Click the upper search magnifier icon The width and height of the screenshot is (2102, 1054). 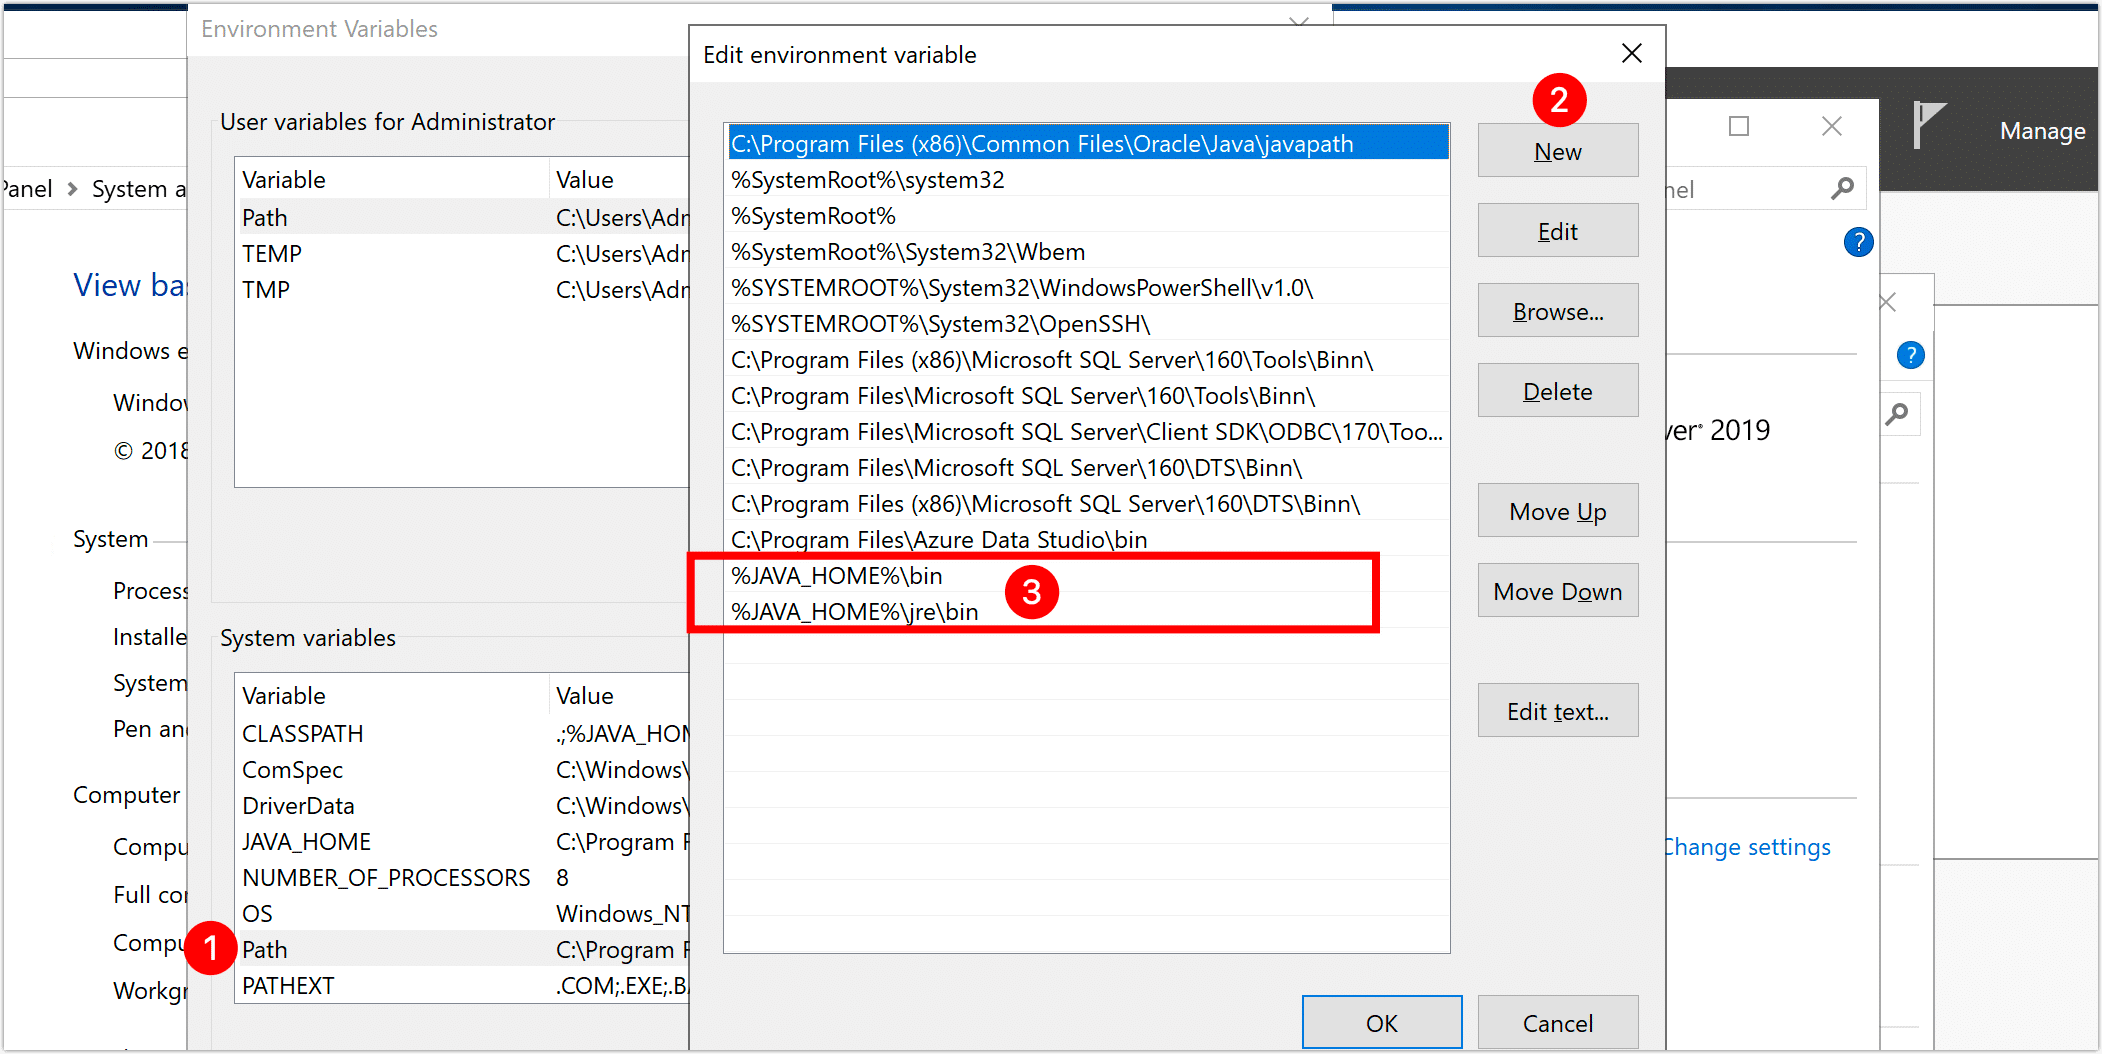(1843, 188)
